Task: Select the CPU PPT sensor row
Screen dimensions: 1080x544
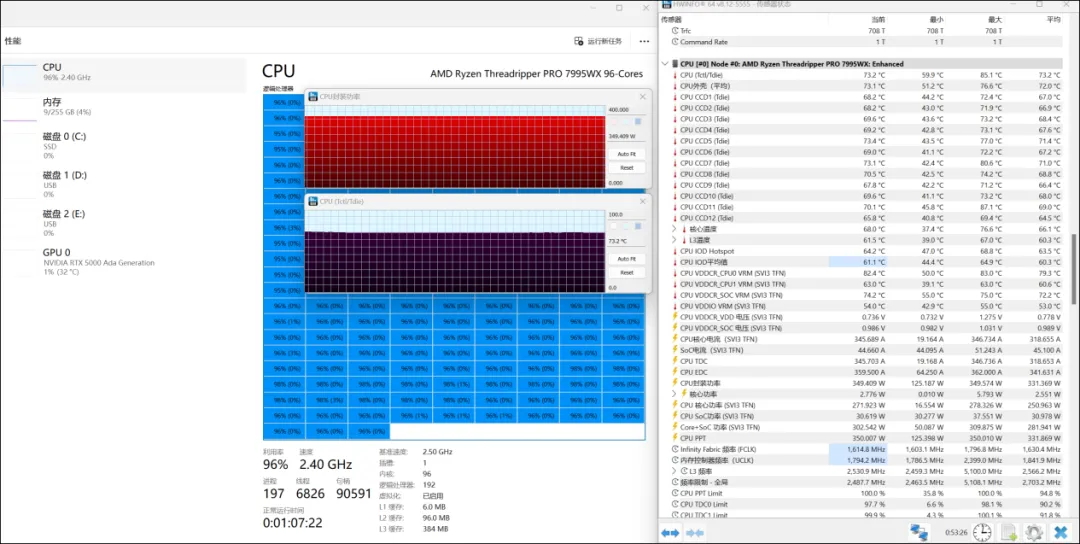Action: 863,439
